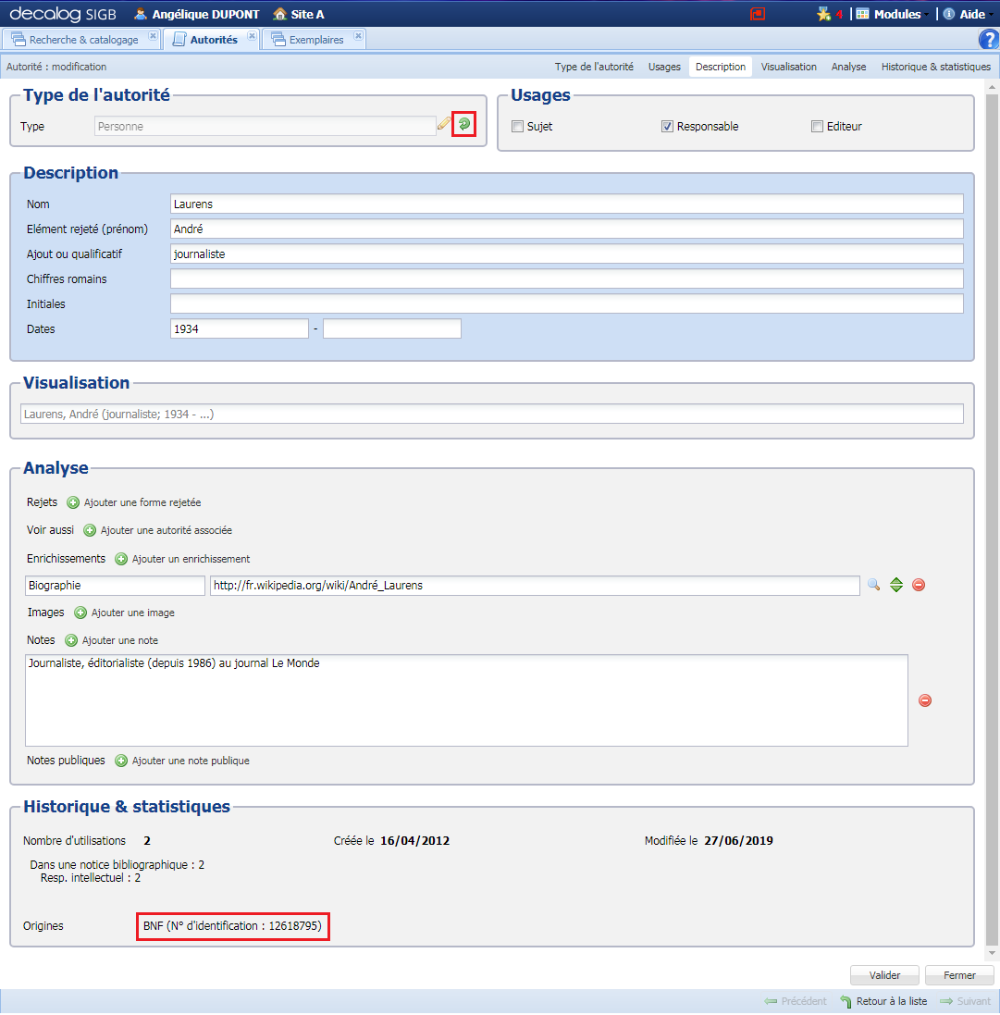Image resolution: width=1000 pixels, height=1015 pixels.
Task: Click the red exit/logout icon in top bar
Action: (757, 13)
